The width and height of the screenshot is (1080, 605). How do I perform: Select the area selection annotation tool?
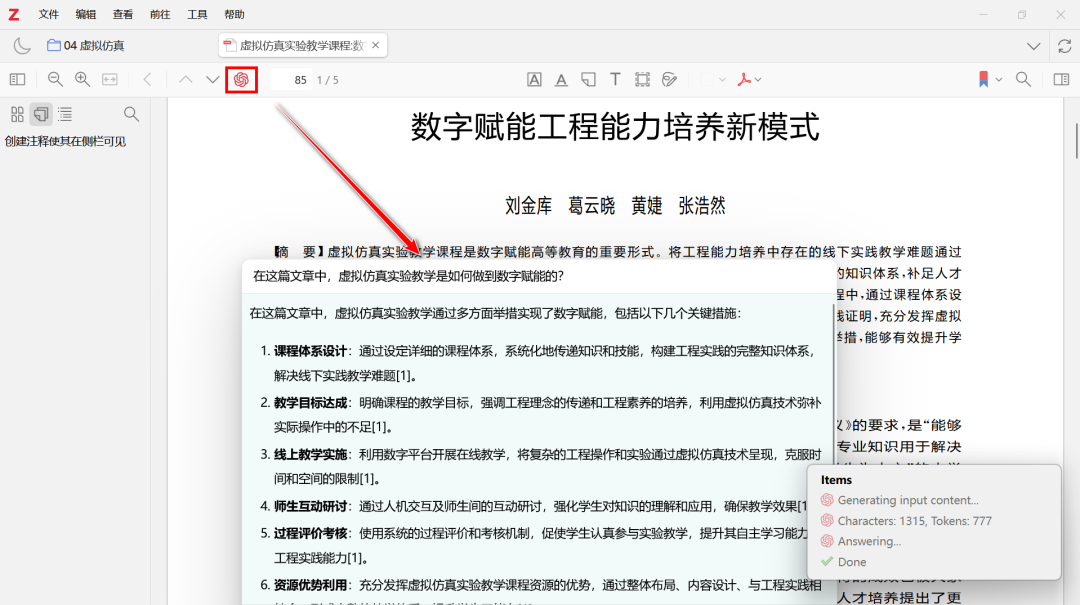[x=642, y=80]
